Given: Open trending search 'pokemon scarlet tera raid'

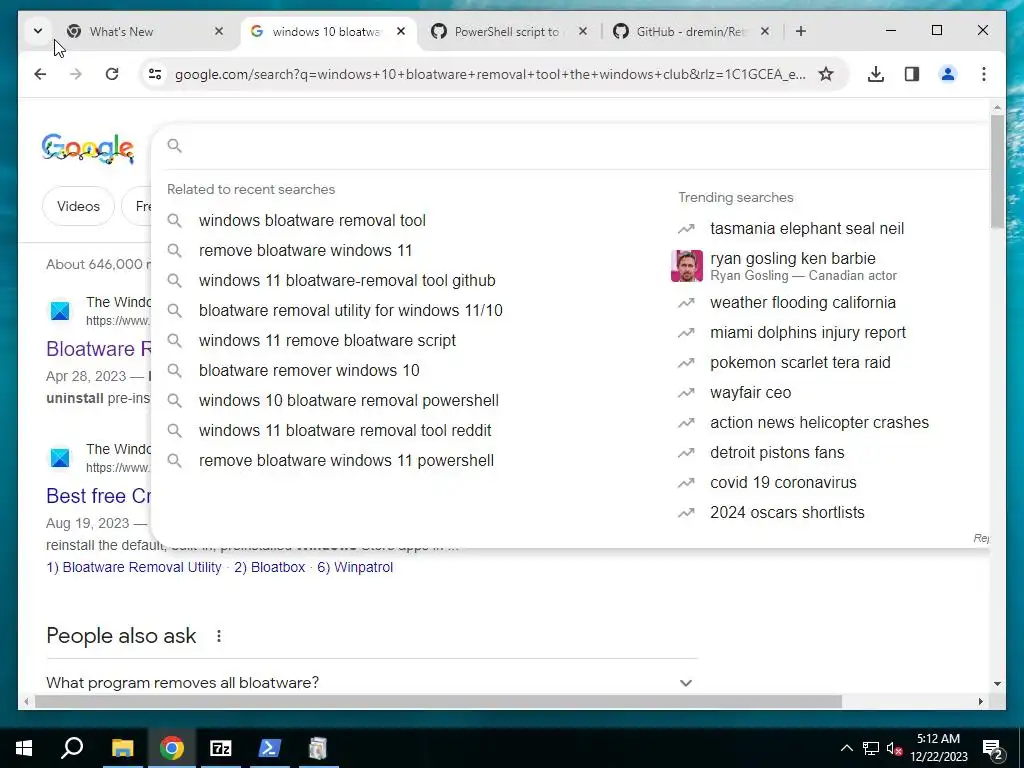Looking at the screenshot, I should pos(800,363).
